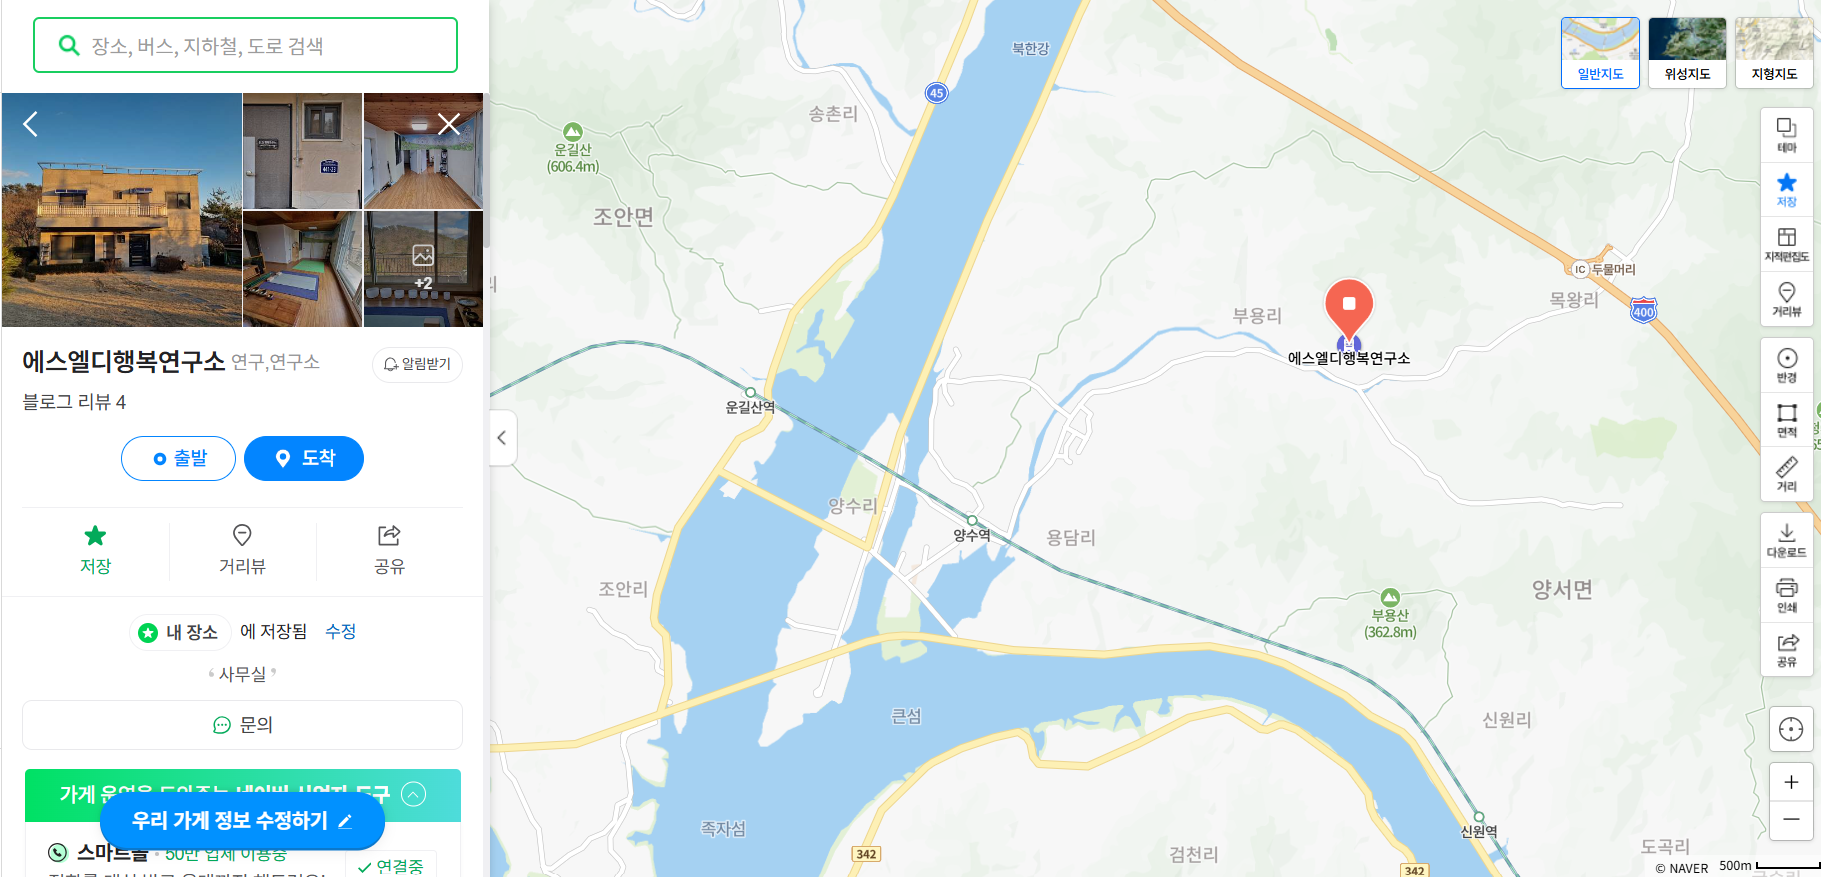Toggle the 지적편집도 cadastral map overlay
This screenshot has height=877, width=1821.
[1786, 245]
